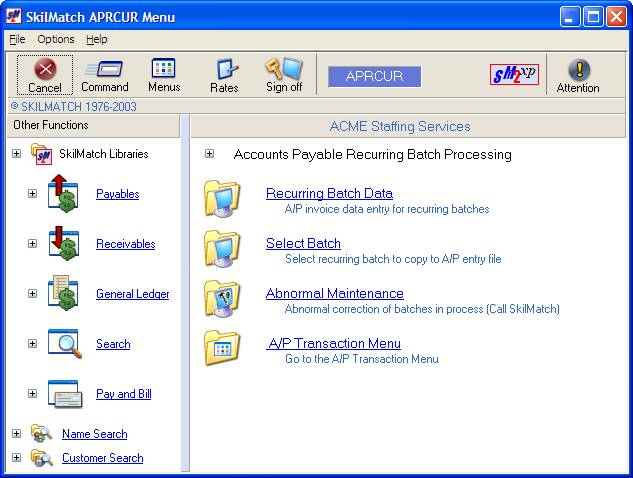
Task: Expand the General Ledger node
Action: 32,294
